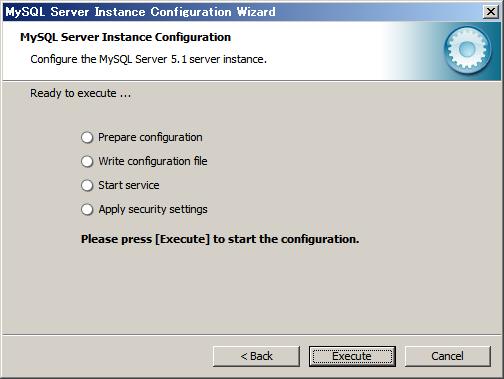This screenshot has width=504, height=379.
Task: Click the Execute button
Action: pyautogui.click(x=352, y=356)
